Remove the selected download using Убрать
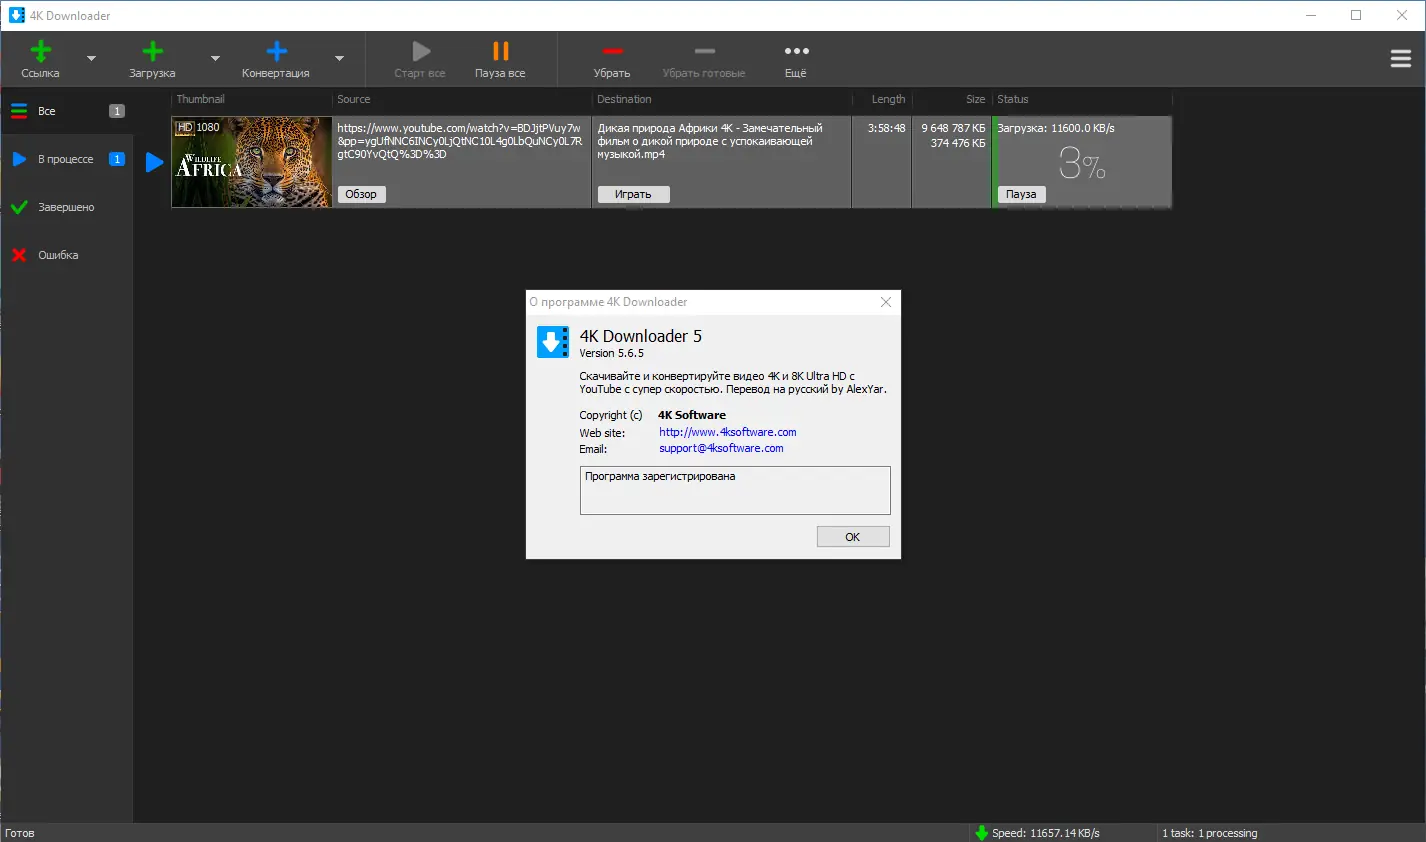The image size is (1426, 842). coord(612,58)
